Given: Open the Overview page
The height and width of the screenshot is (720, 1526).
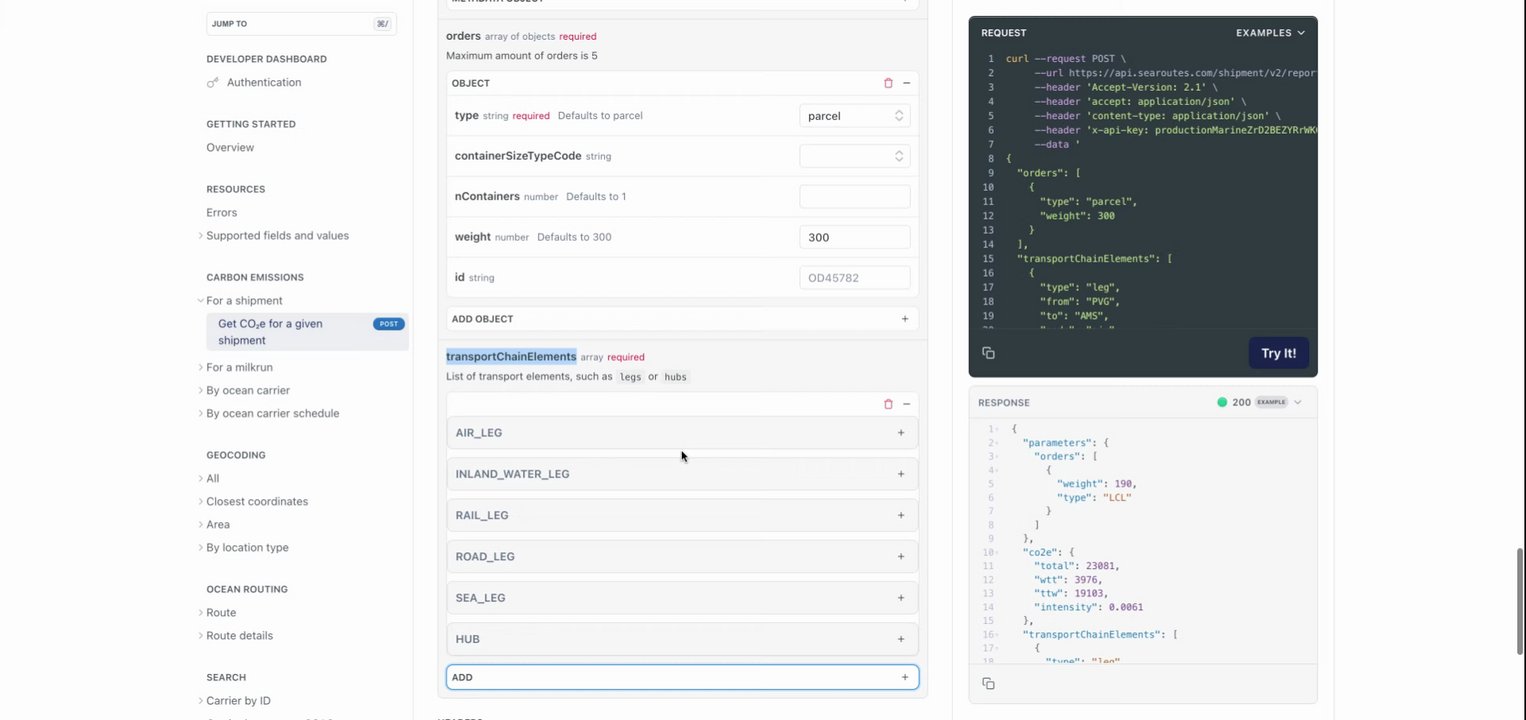Looking at the screenshot, I should tap(230, 147).
